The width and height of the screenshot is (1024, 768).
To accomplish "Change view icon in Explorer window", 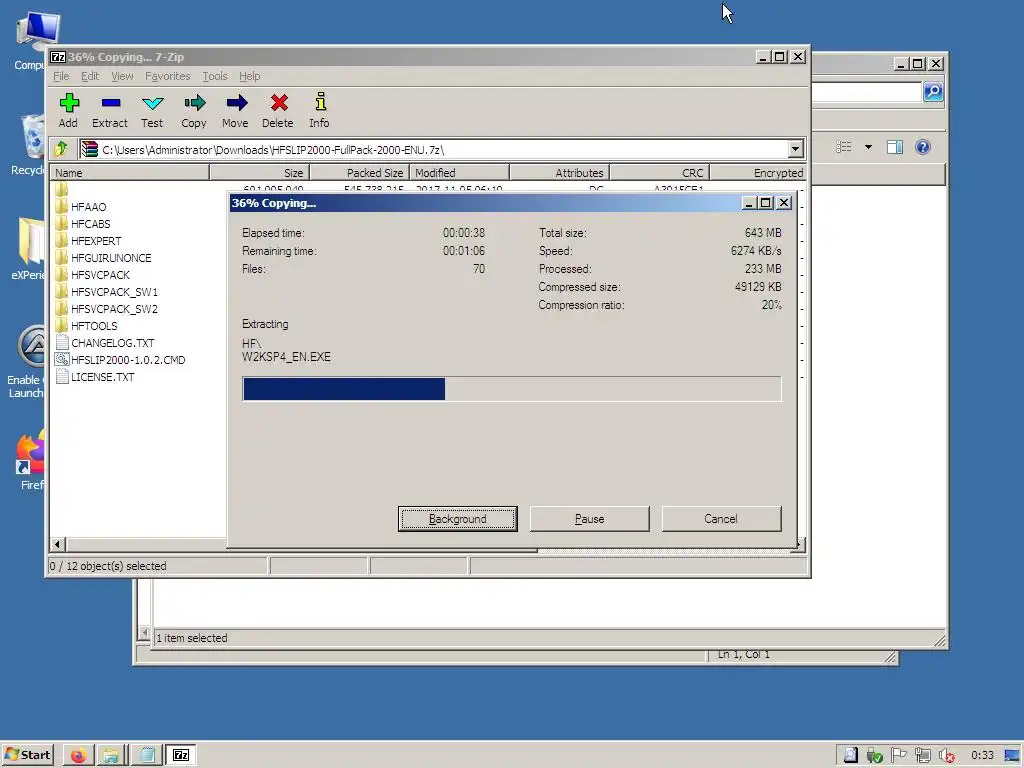I will [844, 147].
